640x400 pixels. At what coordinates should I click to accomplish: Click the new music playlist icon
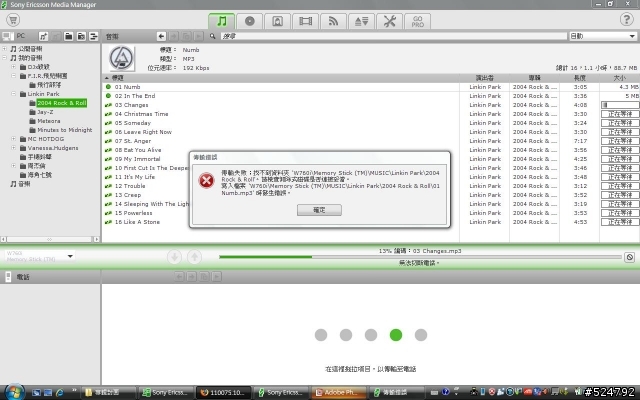(x=43, y=36)
